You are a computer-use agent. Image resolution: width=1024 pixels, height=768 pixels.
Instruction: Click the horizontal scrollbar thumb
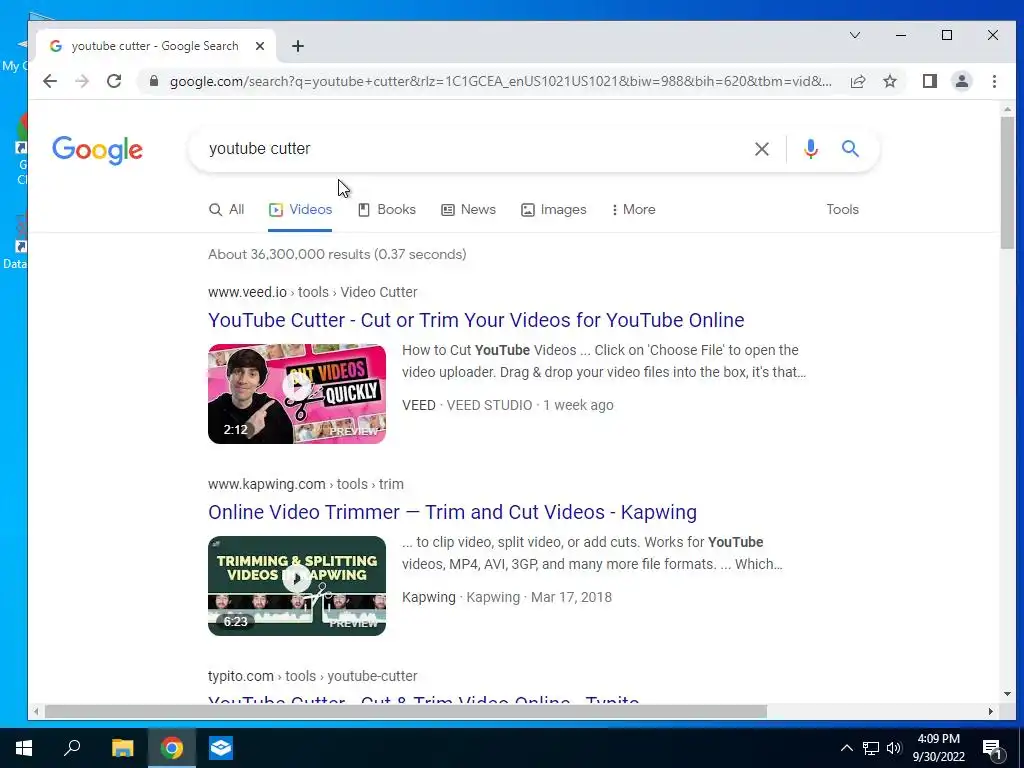click(405, 711)
